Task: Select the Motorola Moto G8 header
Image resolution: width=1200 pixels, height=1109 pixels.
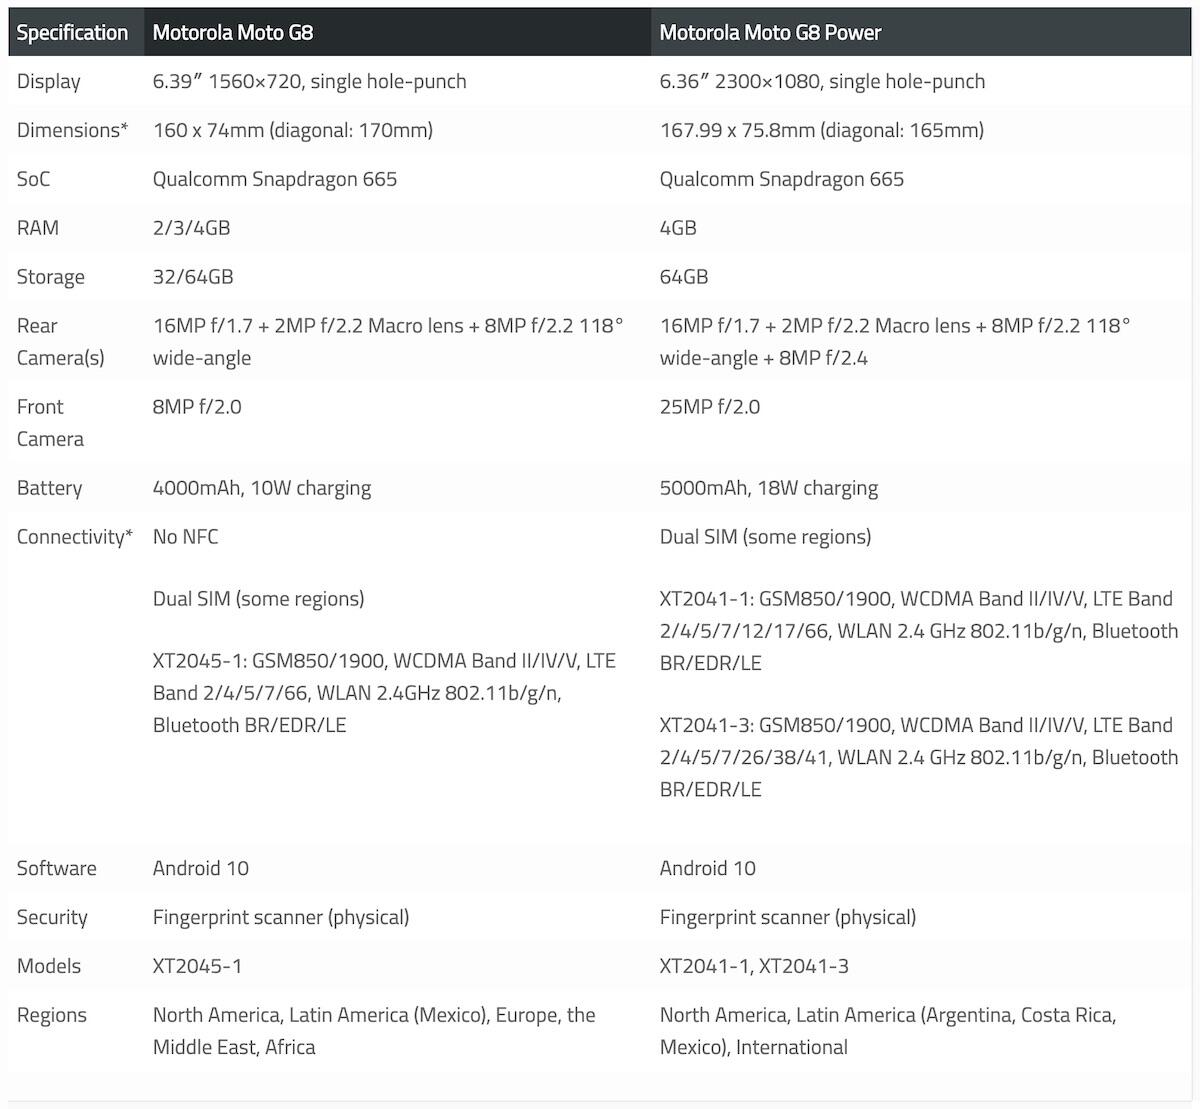Action: 233,32
